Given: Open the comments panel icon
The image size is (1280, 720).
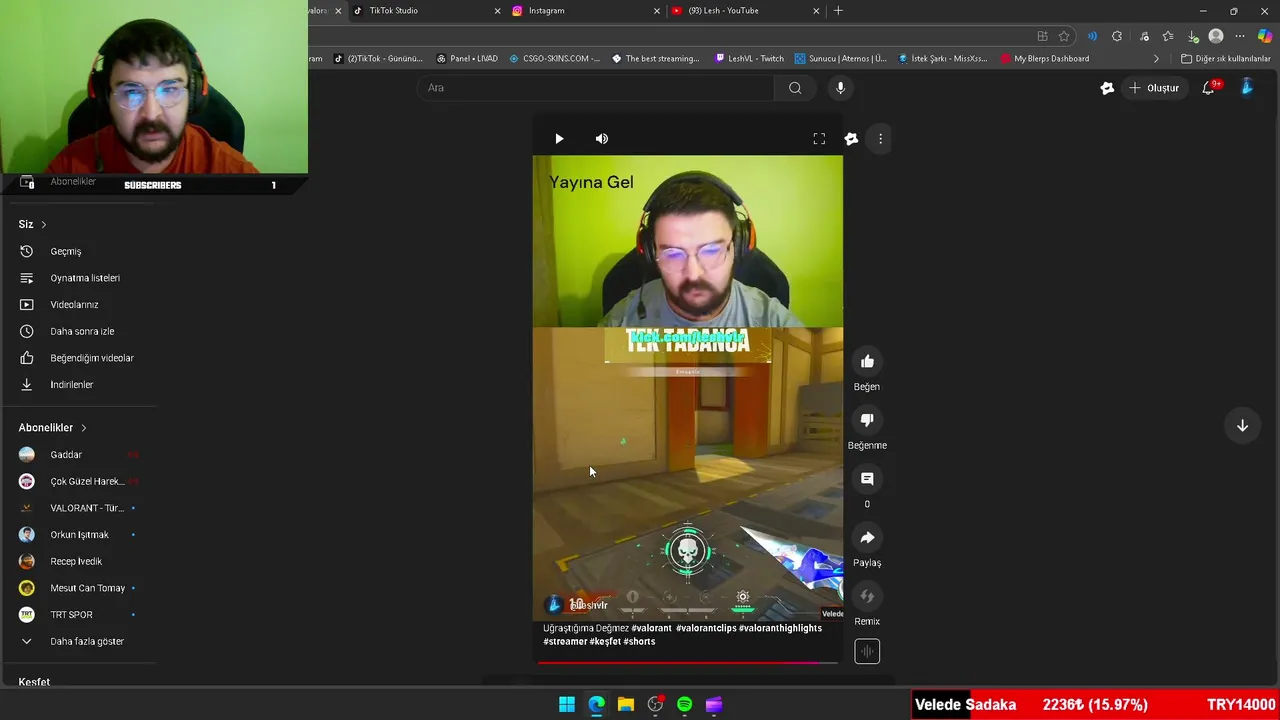Looking at the screenshot, I should click(x=867, y=479).
